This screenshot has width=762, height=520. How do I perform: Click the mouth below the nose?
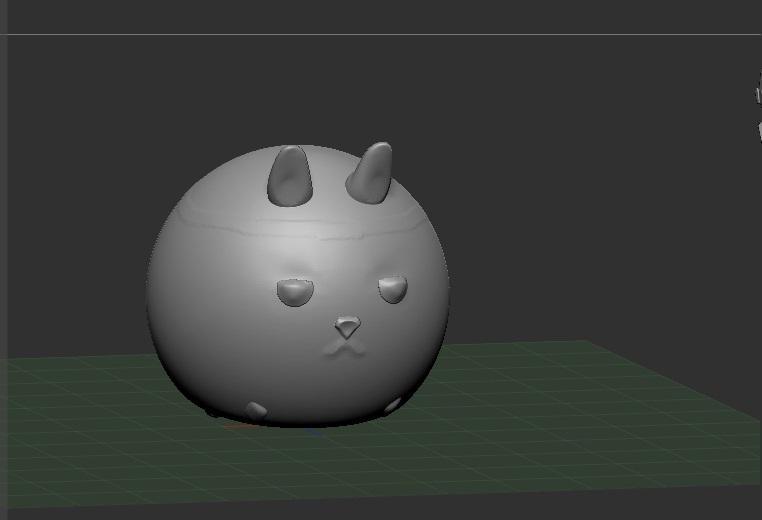346,348
